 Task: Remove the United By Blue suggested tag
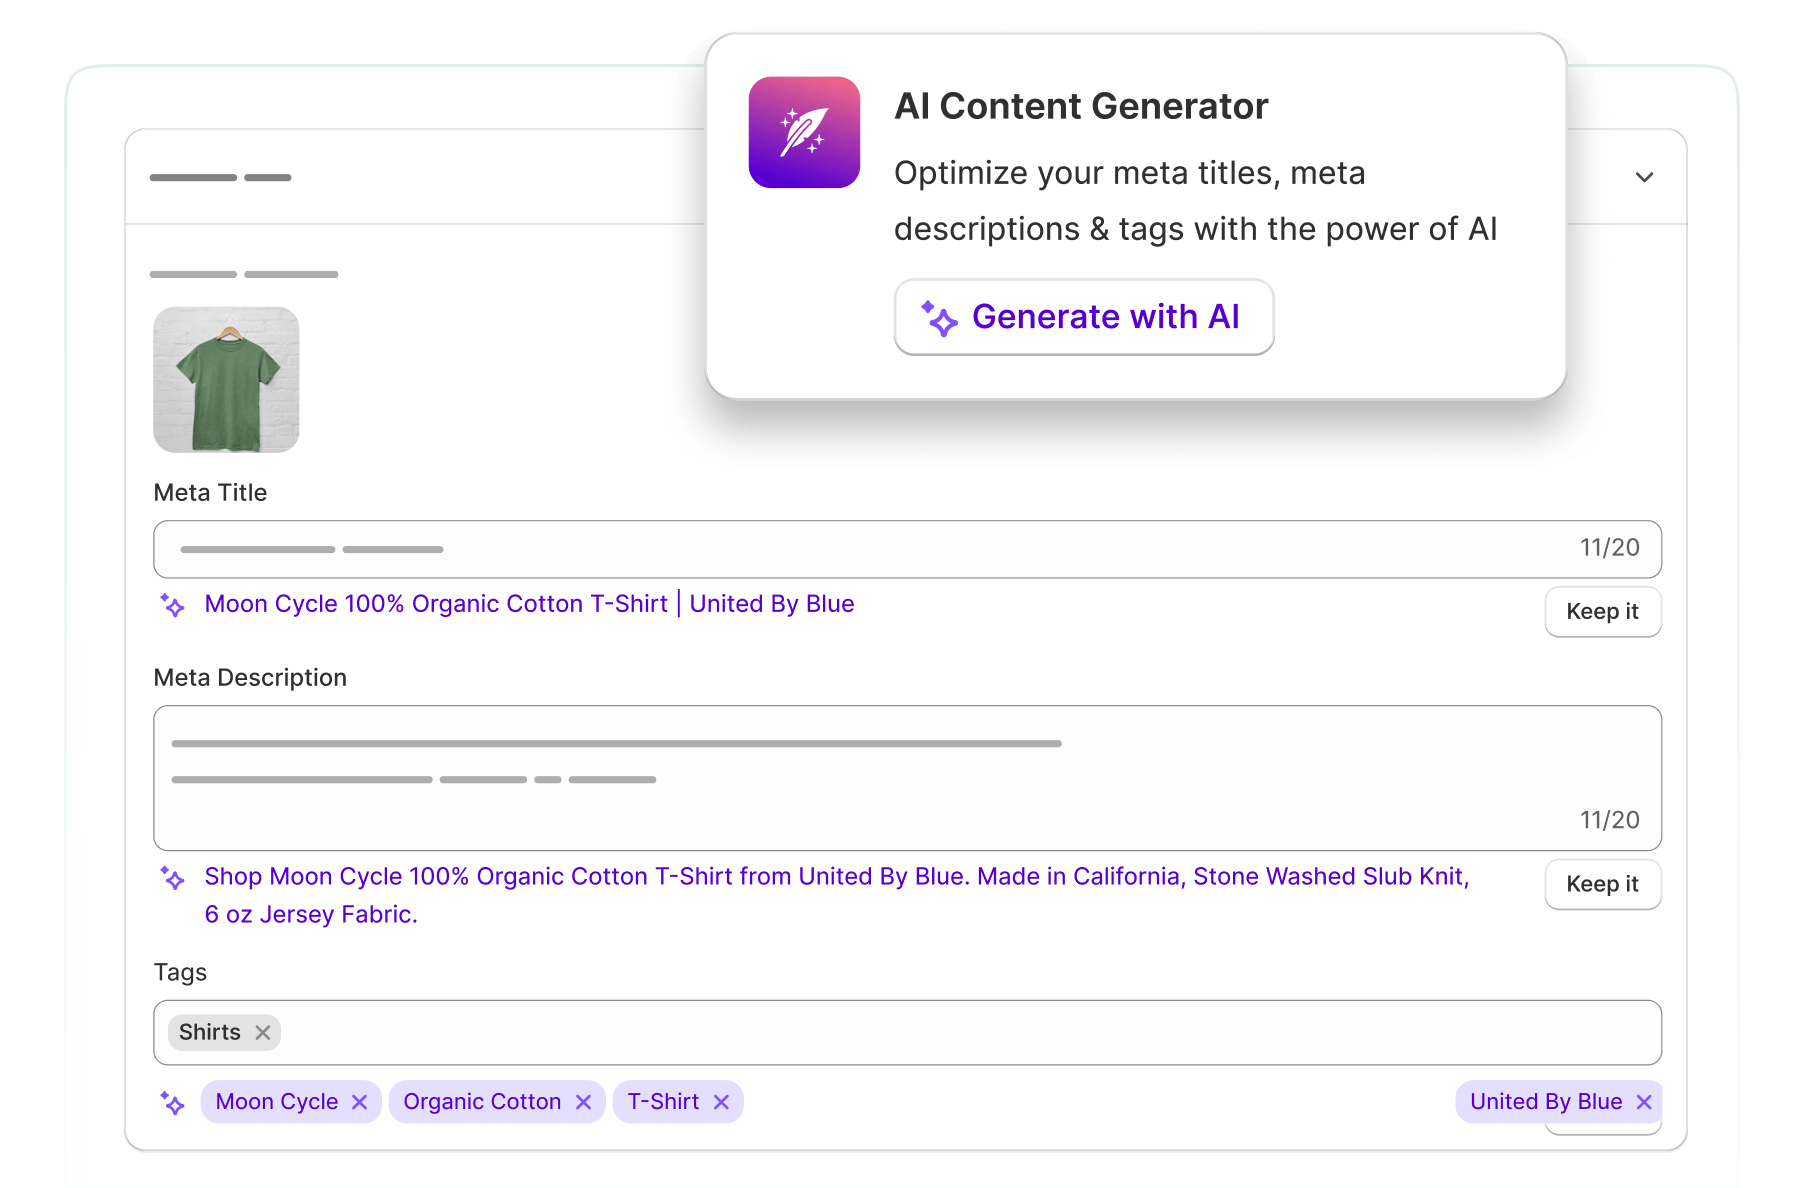point(1644,1102)
